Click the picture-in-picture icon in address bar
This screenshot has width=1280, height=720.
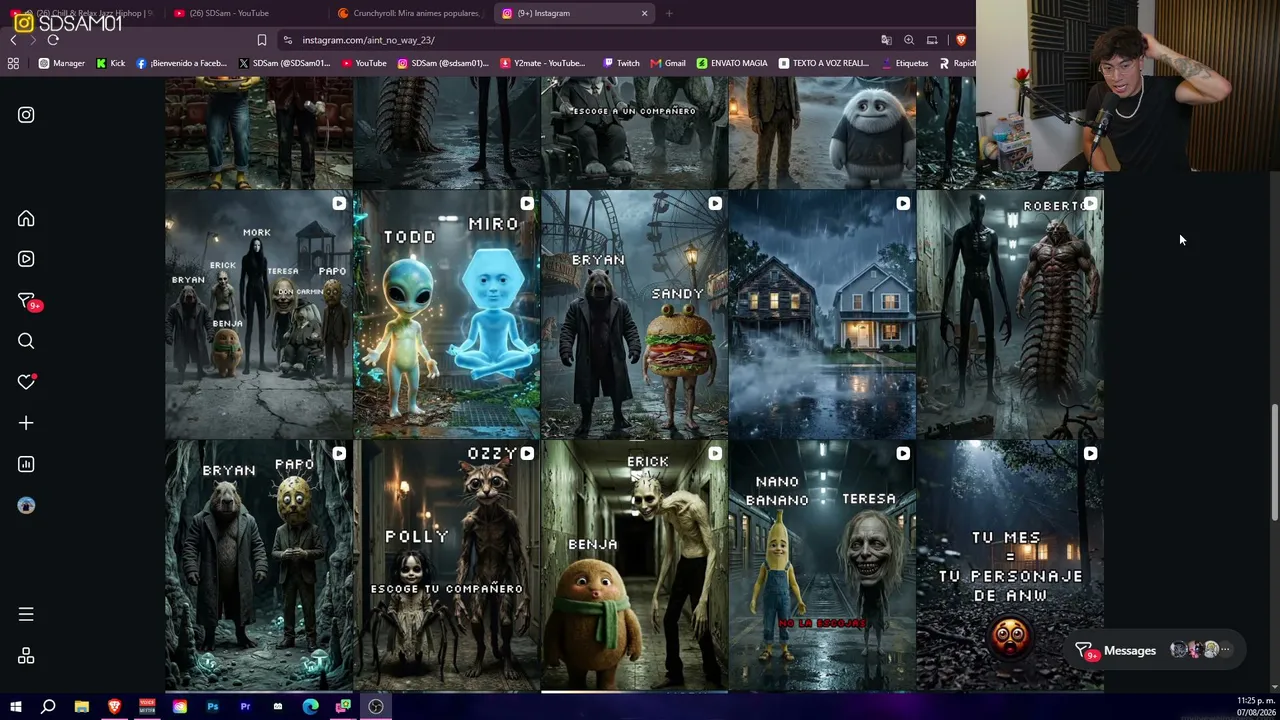(x=932, y=40)
